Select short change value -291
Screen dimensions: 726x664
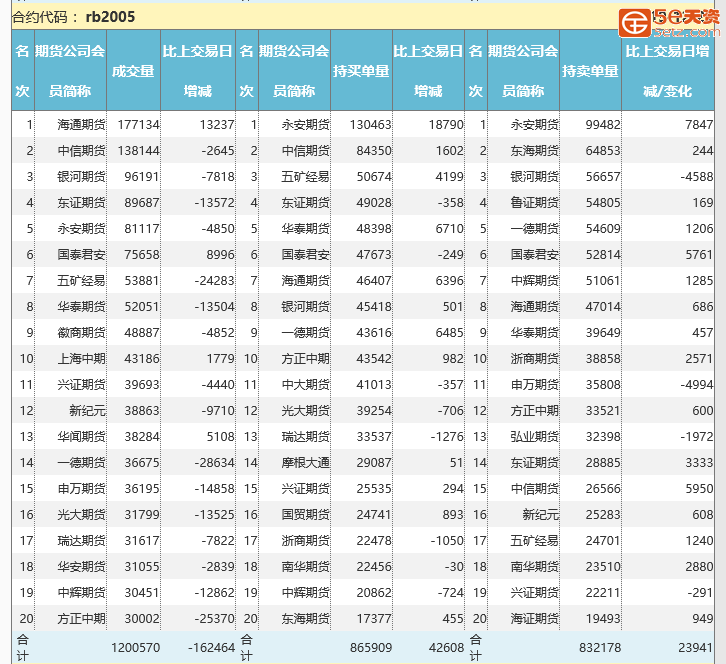click(700, 592)
